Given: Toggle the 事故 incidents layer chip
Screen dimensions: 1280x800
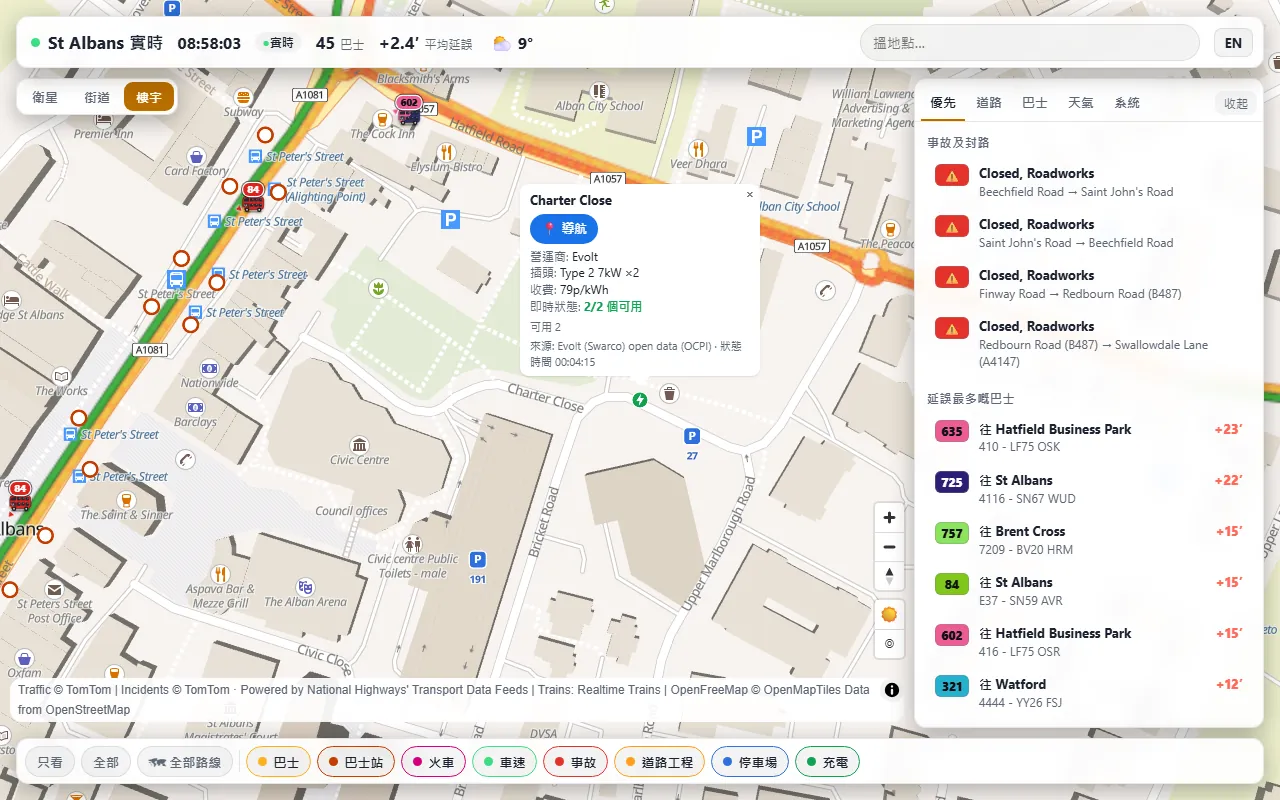Looking at the screenshot, I should tap(576, 762).
